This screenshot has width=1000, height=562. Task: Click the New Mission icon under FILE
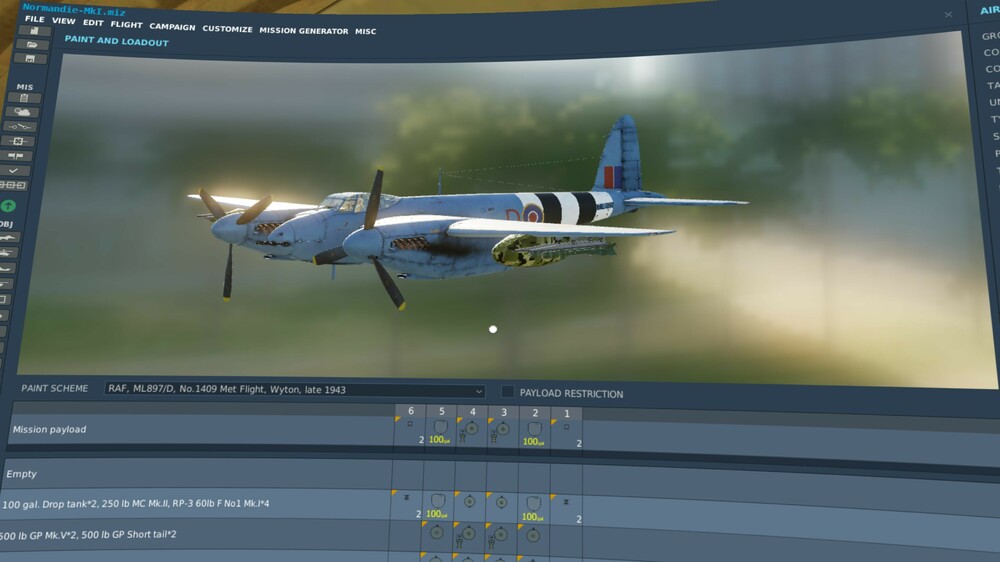[34, 31]
